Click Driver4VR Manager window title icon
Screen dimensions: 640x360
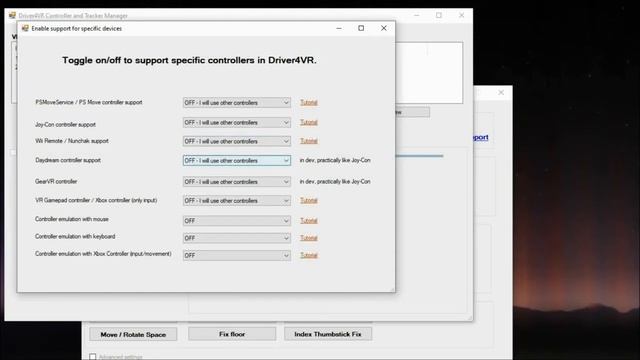12,16
